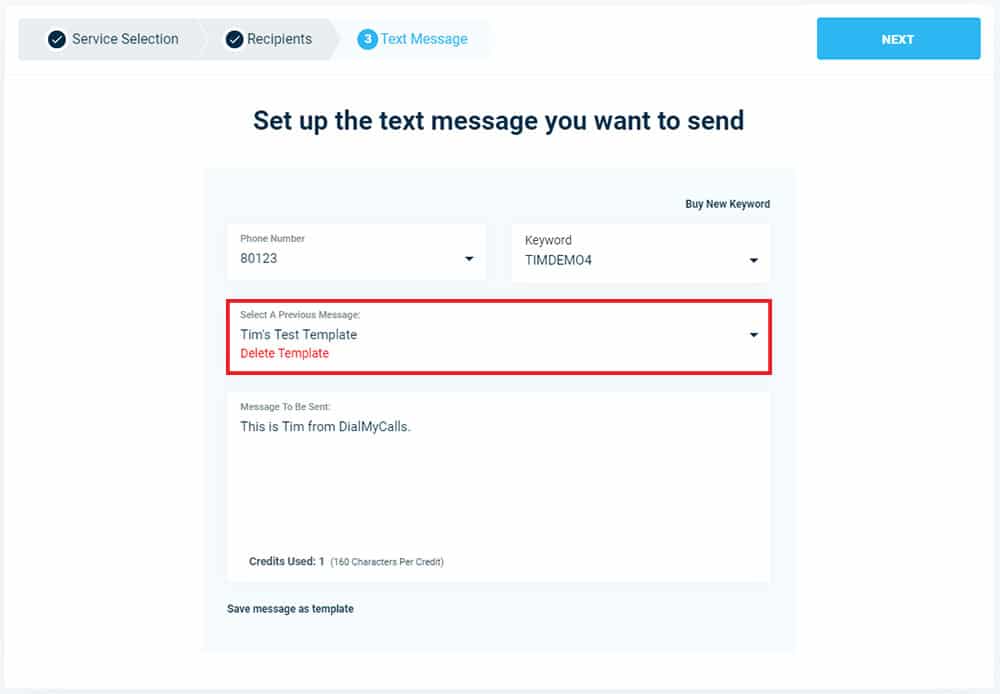Click the TIMDEMO4 keyword value
This screenshot has height=694, width=1000.
pos(558,260)
